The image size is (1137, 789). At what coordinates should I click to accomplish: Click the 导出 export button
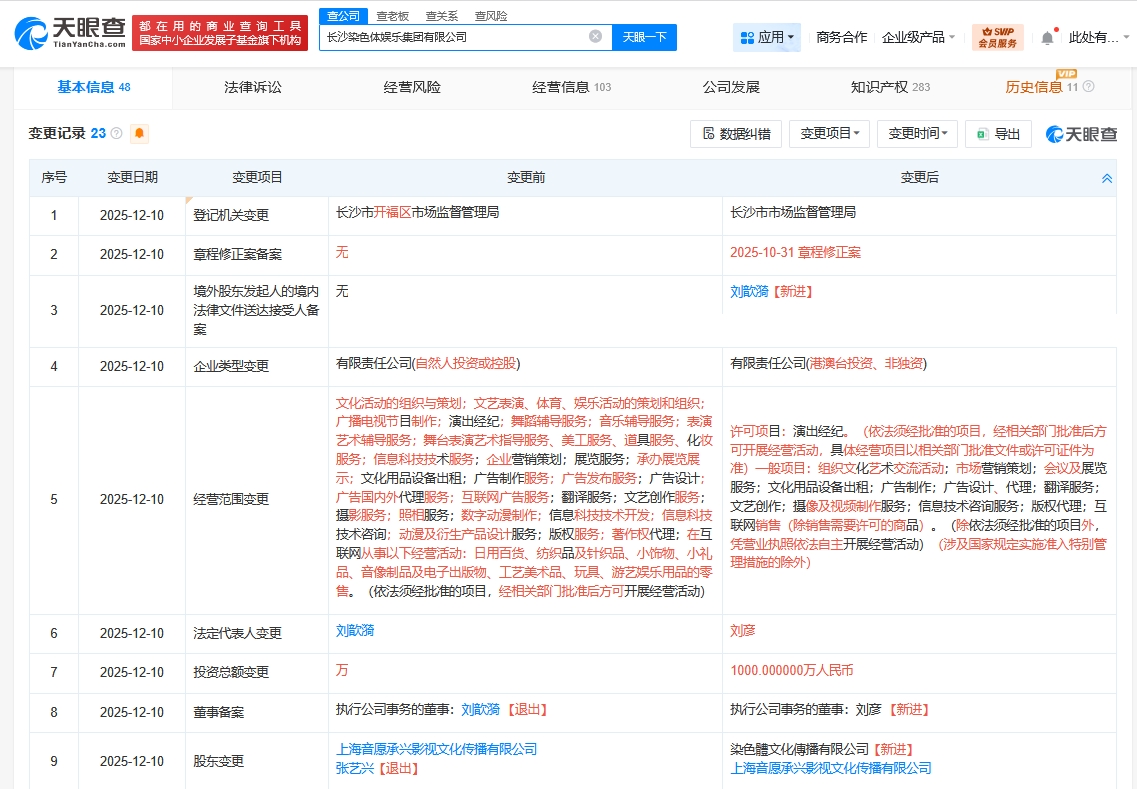[x=997, y=134]
